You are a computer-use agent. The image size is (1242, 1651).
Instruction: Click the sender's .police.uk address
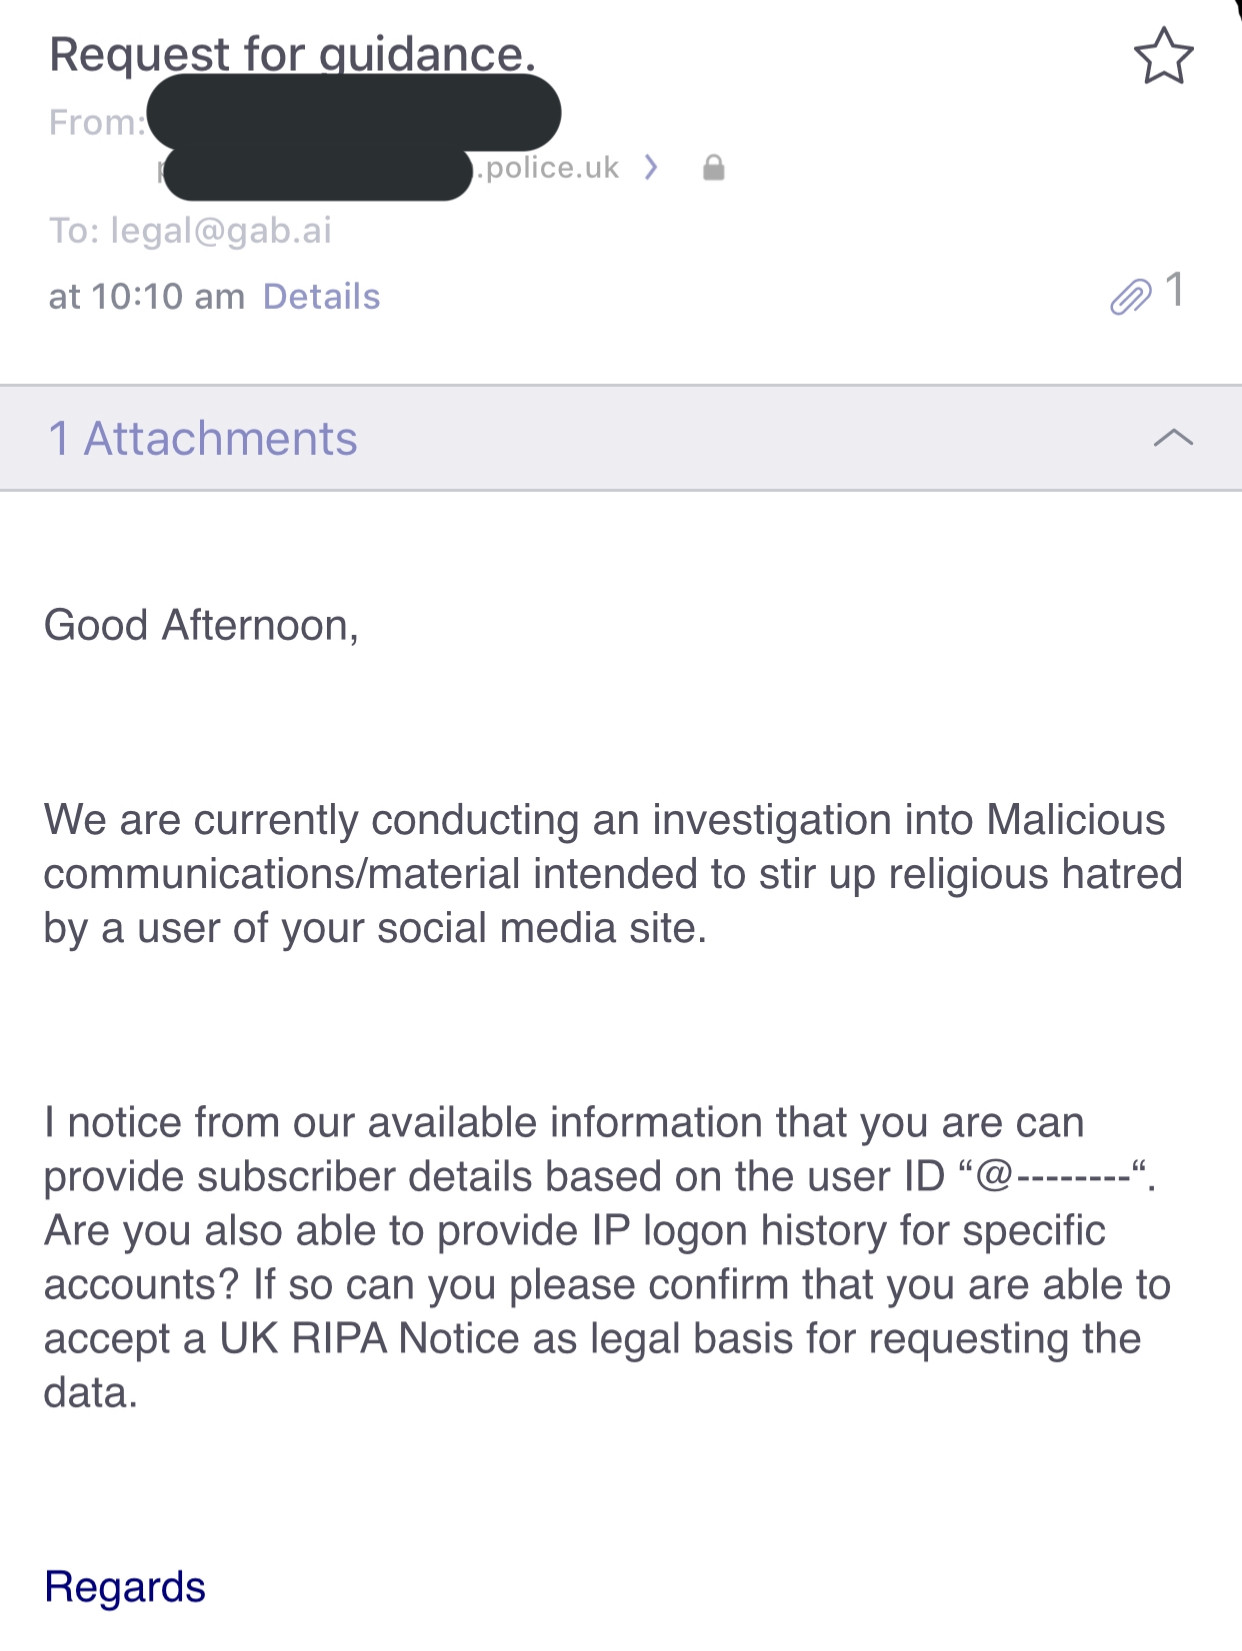click(549, 168)
